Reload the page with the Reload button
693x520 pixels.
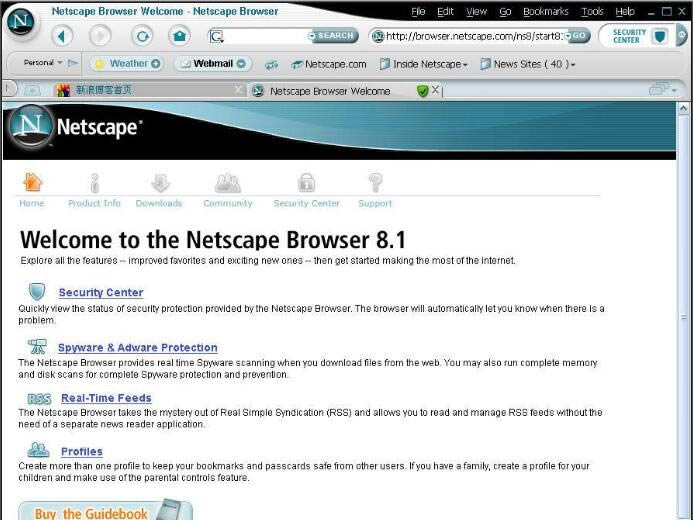142,36
